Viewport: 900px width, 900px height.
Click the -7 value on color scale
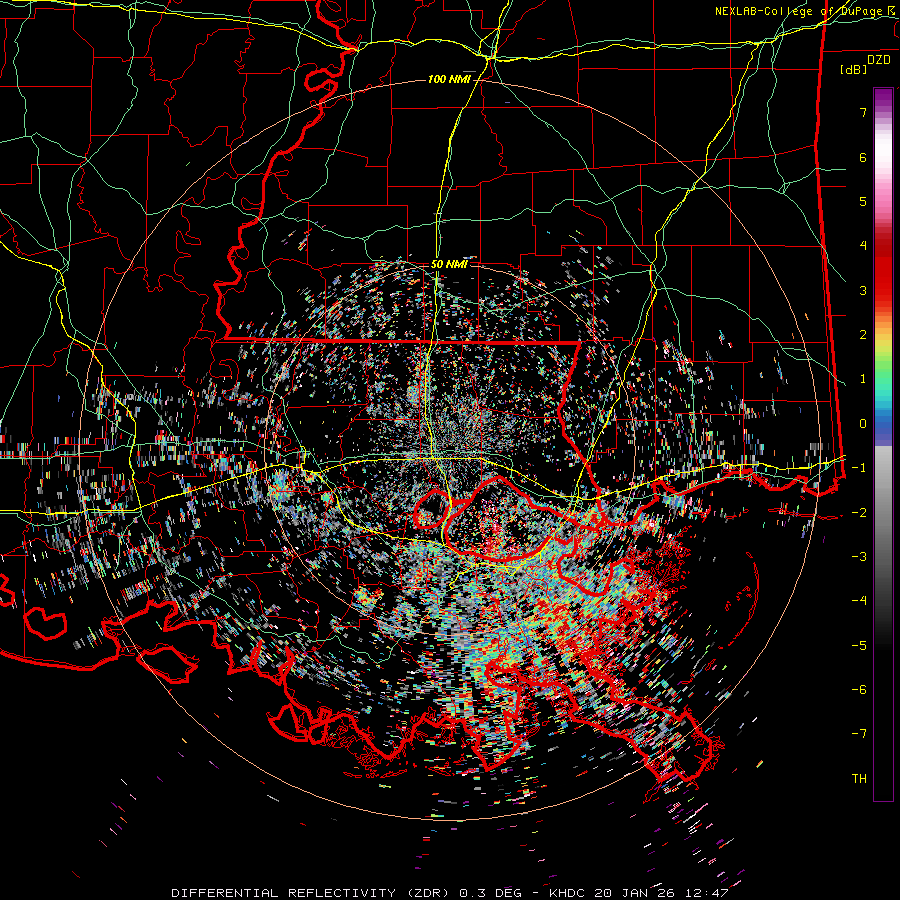tap(859, 734)
